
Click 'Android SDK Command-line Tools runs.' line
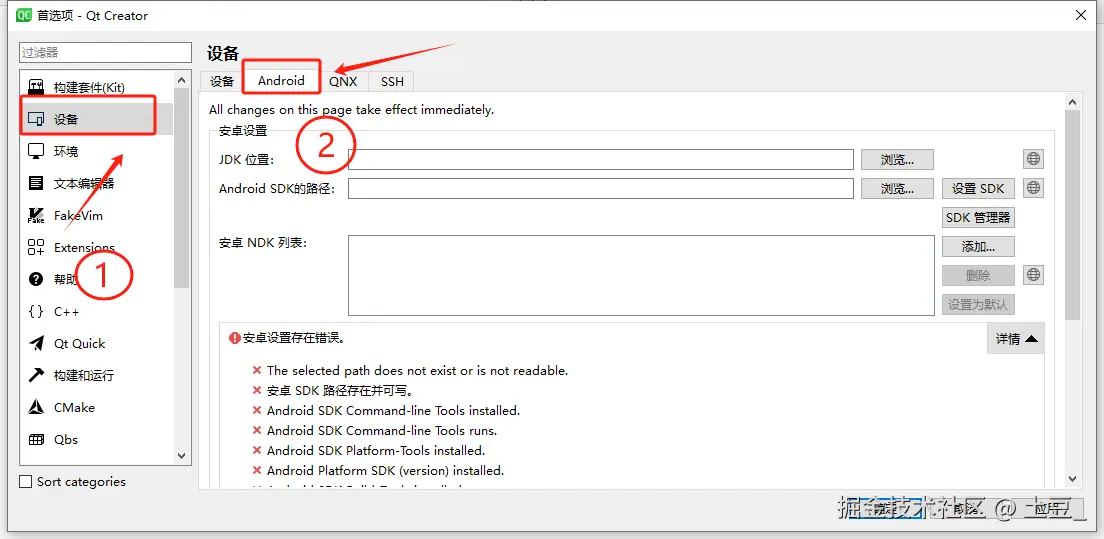click(x=382, y=431)
